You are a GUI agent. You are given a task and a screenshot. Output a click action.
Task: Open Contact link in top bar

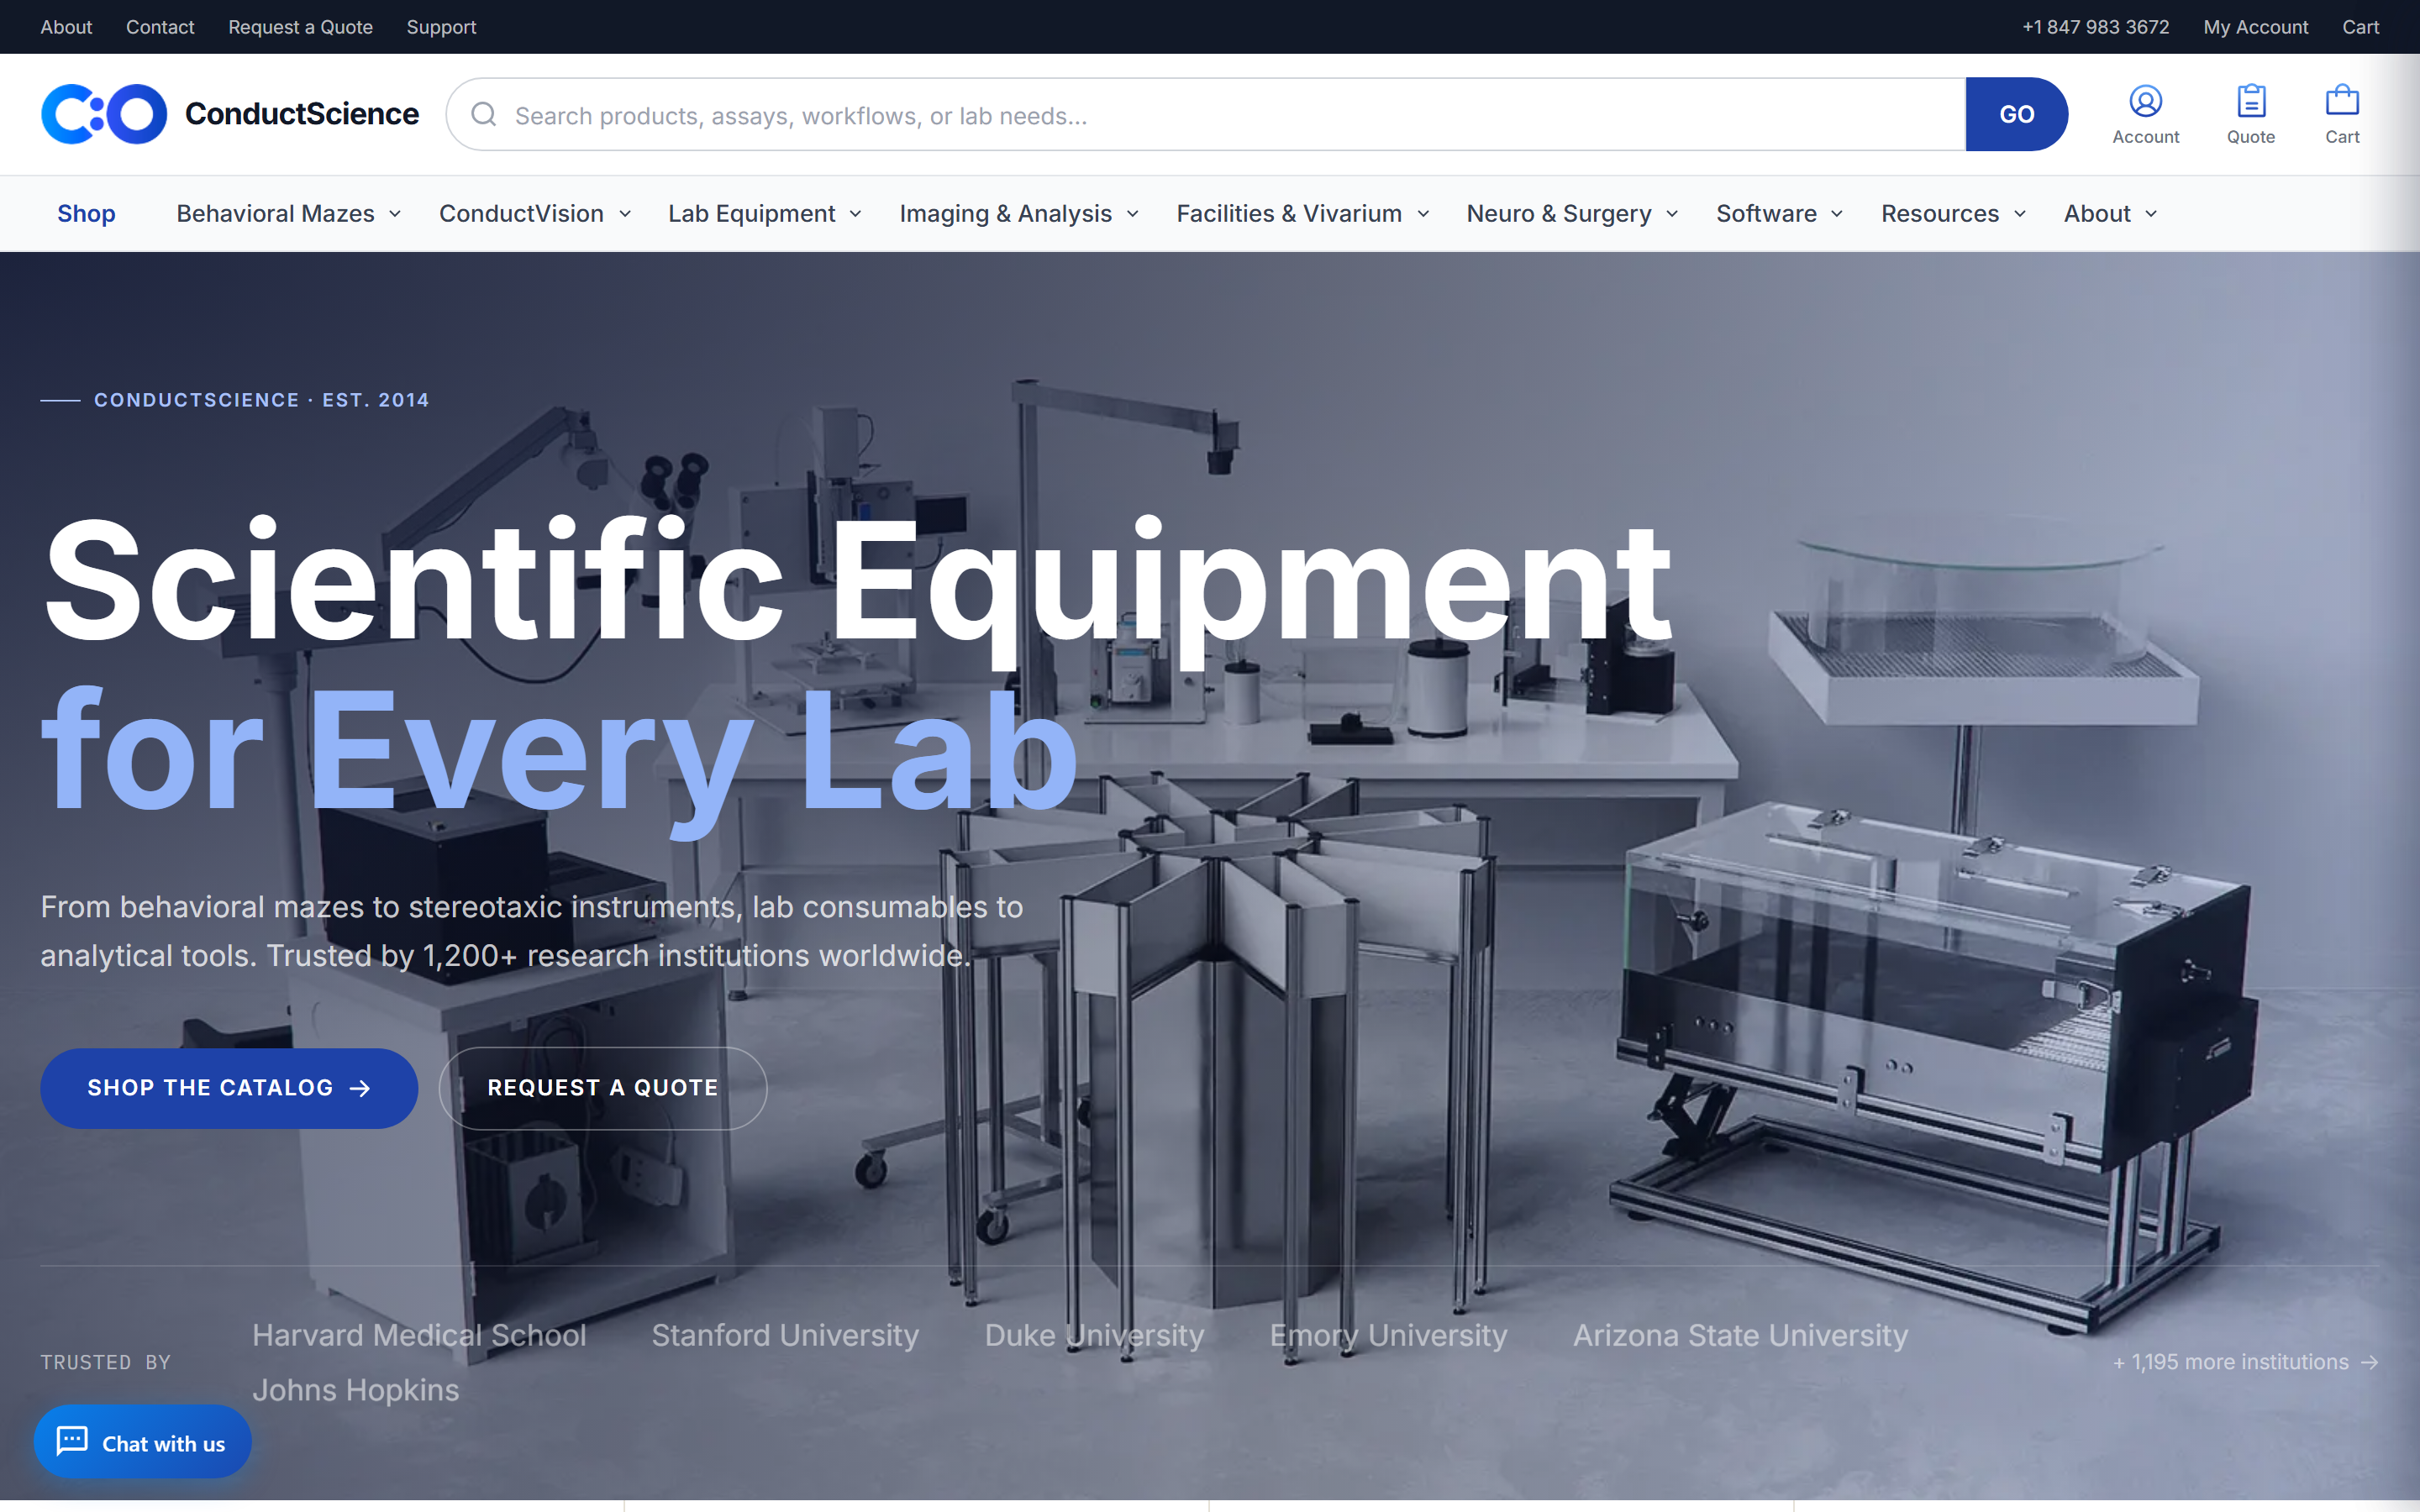tap(160, 27)
